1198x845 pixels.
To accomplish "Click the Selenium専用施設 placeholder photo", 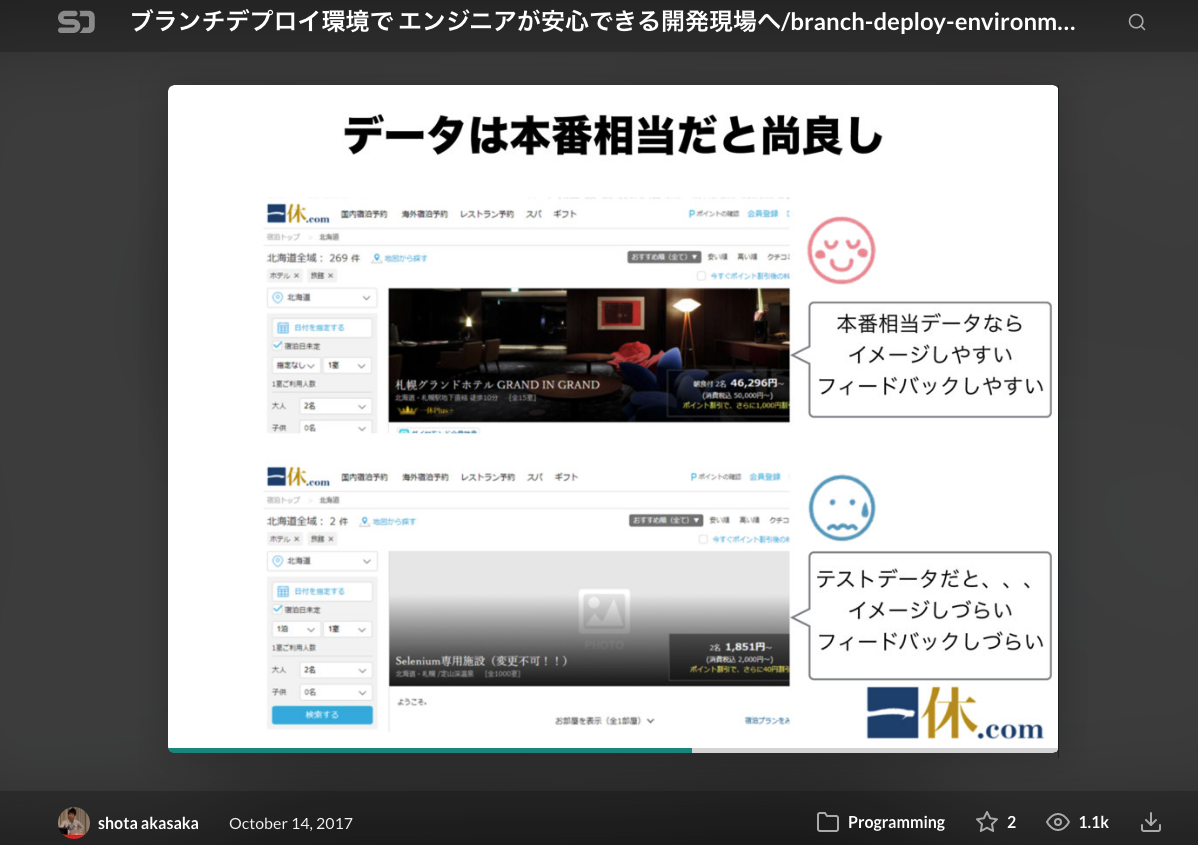I will [588, 618].
